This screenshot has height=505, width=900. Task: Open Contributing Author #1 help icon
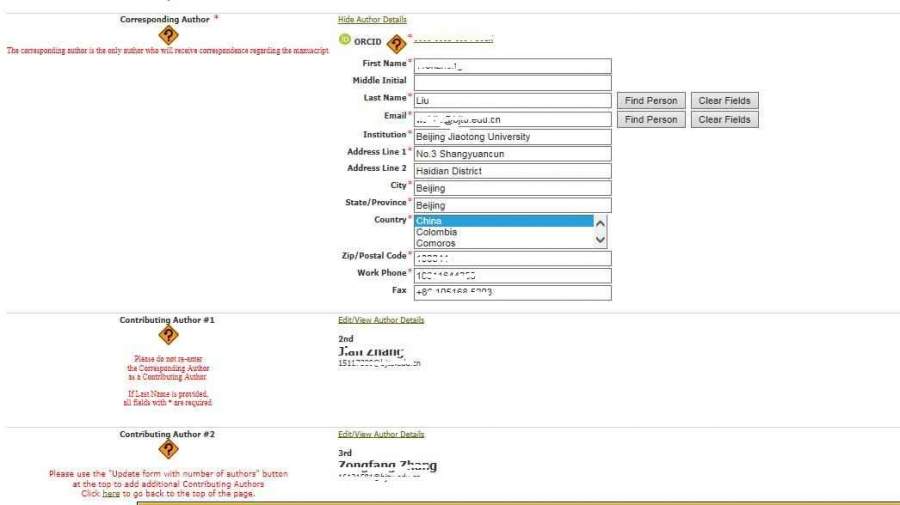[x=168, y=335]
